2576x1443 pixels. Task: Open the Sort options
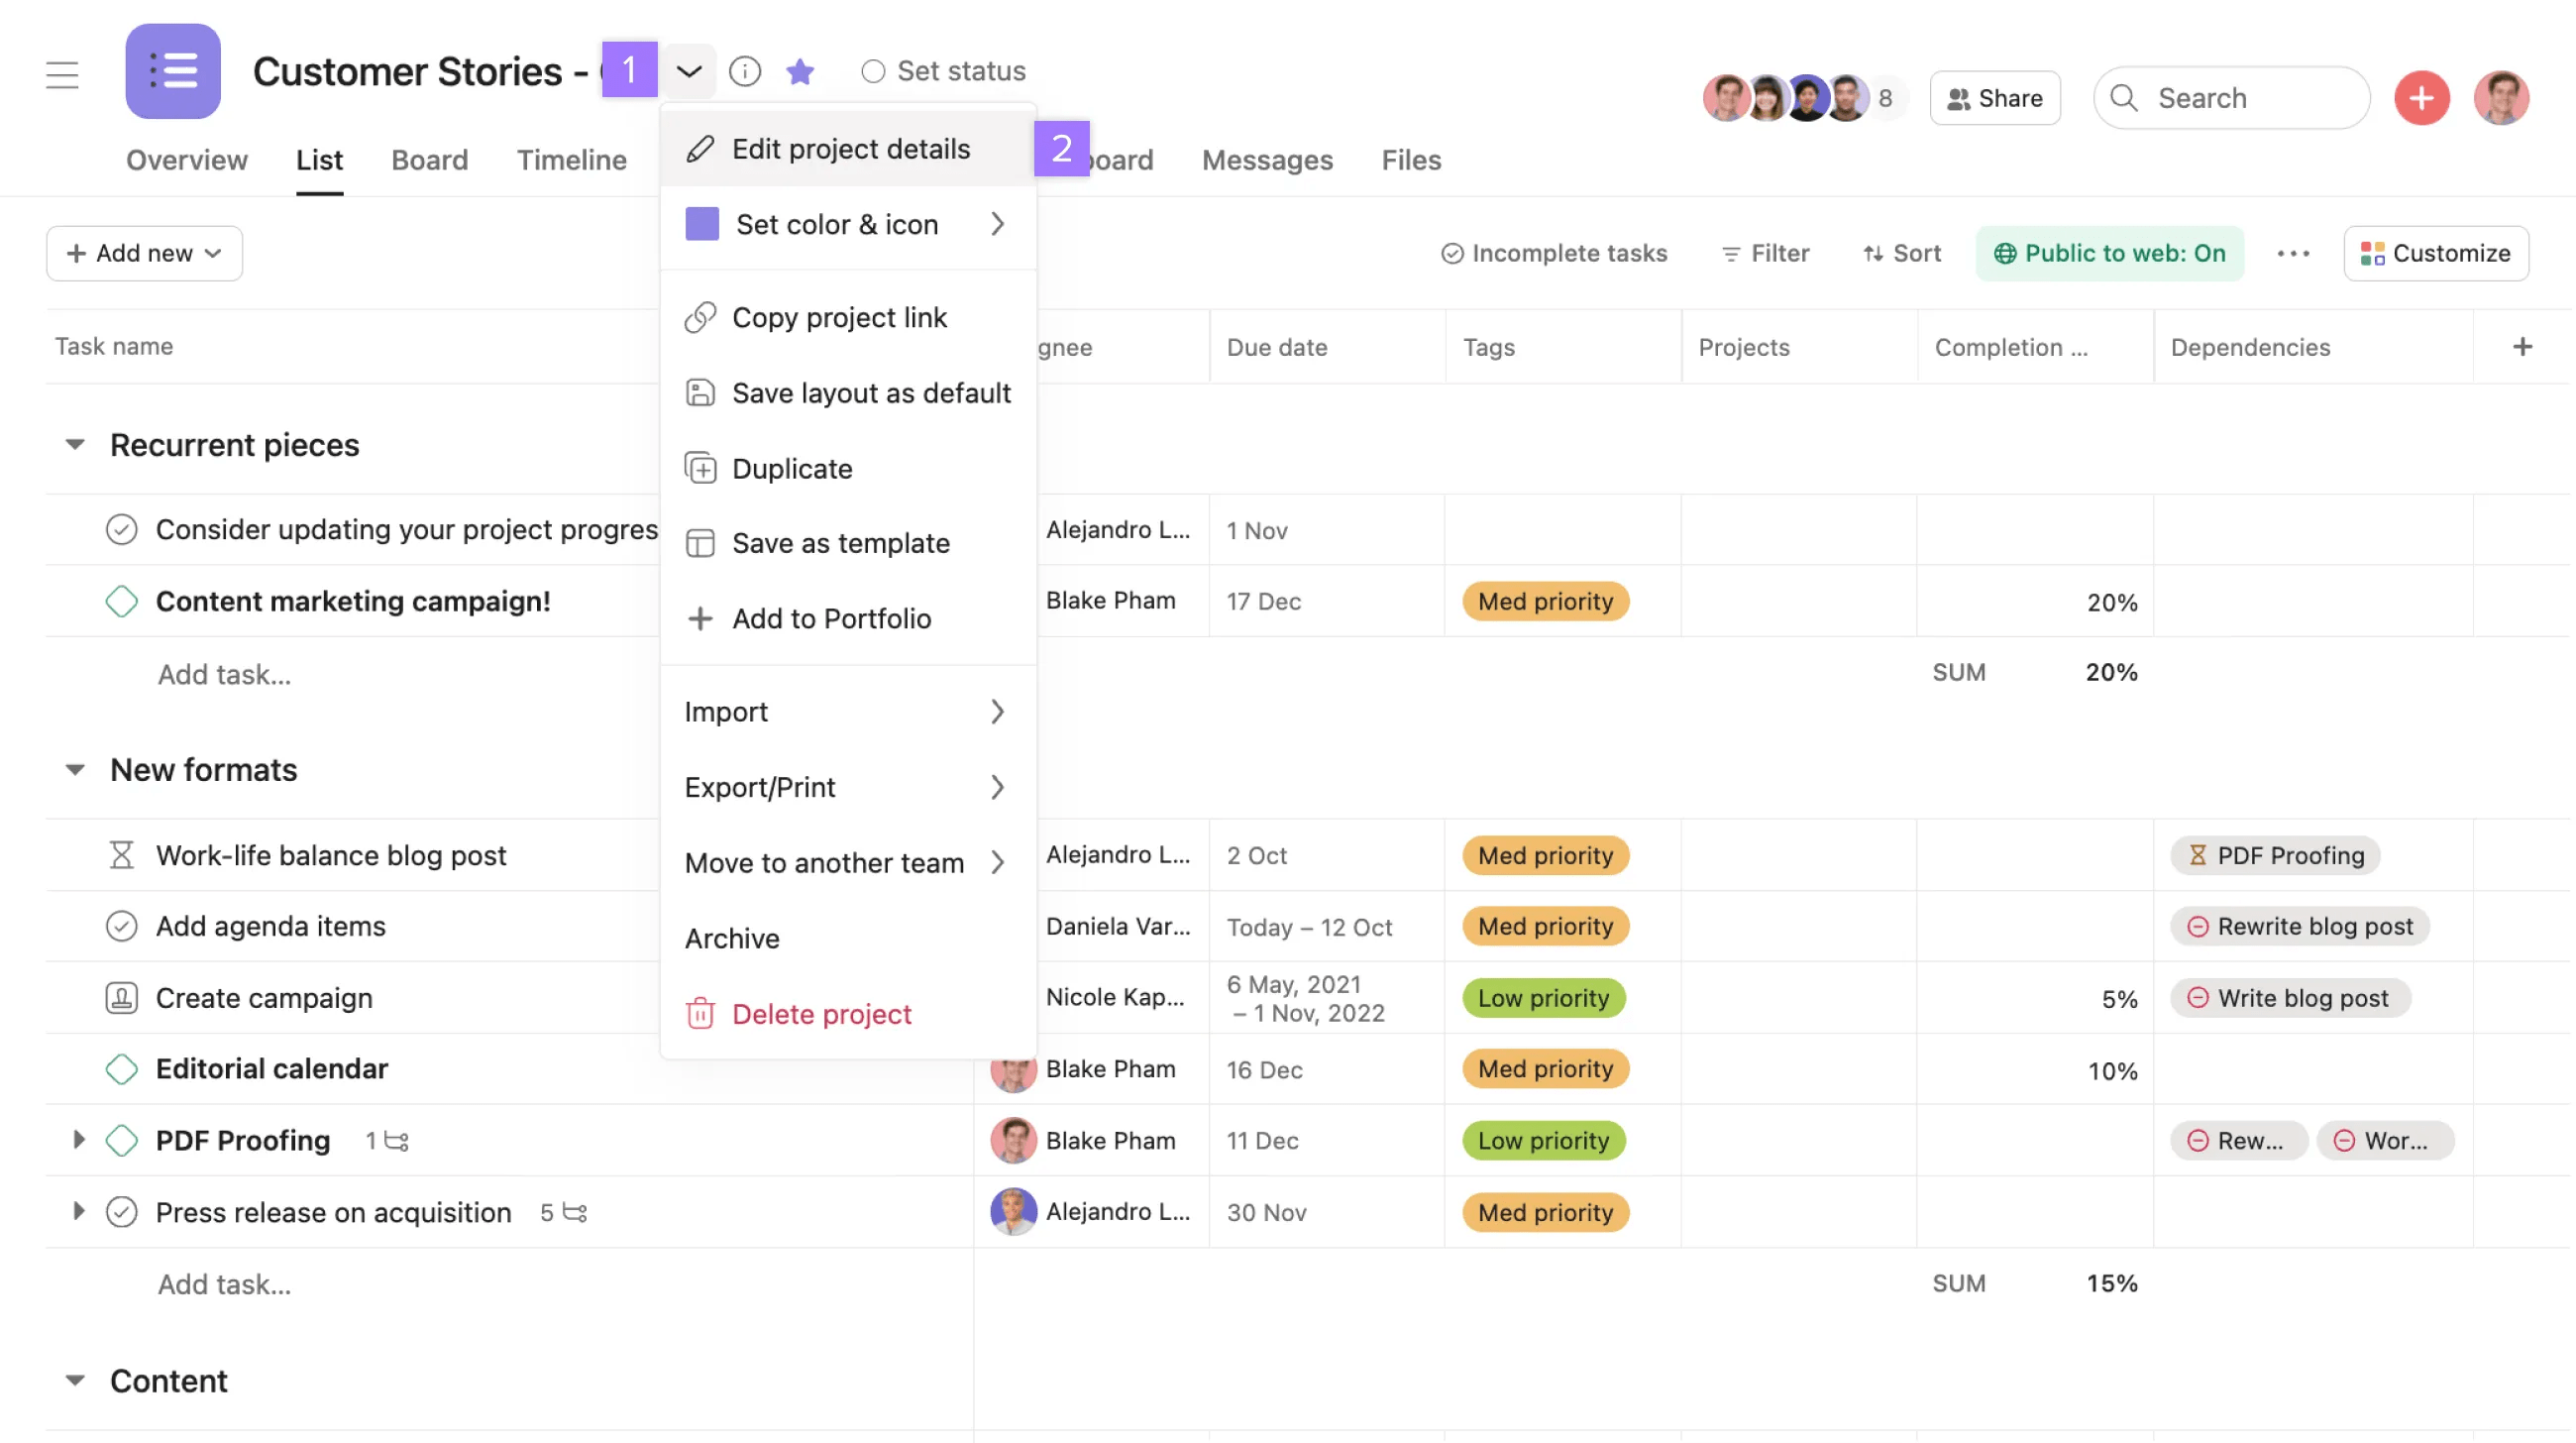coord(1900,253)
